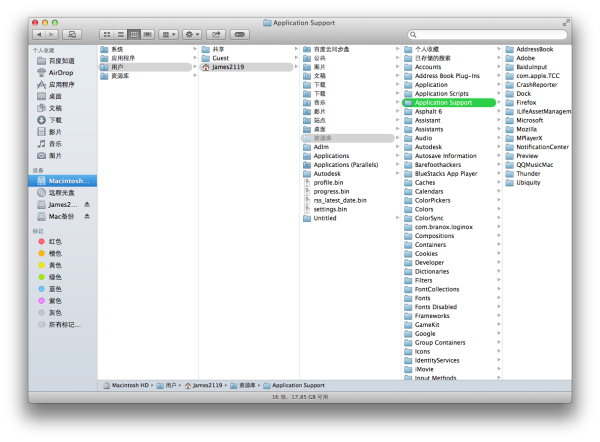
Task: Click the Edit Tags toolbar button
Action: pyautogui.click(x=241, y=34)
